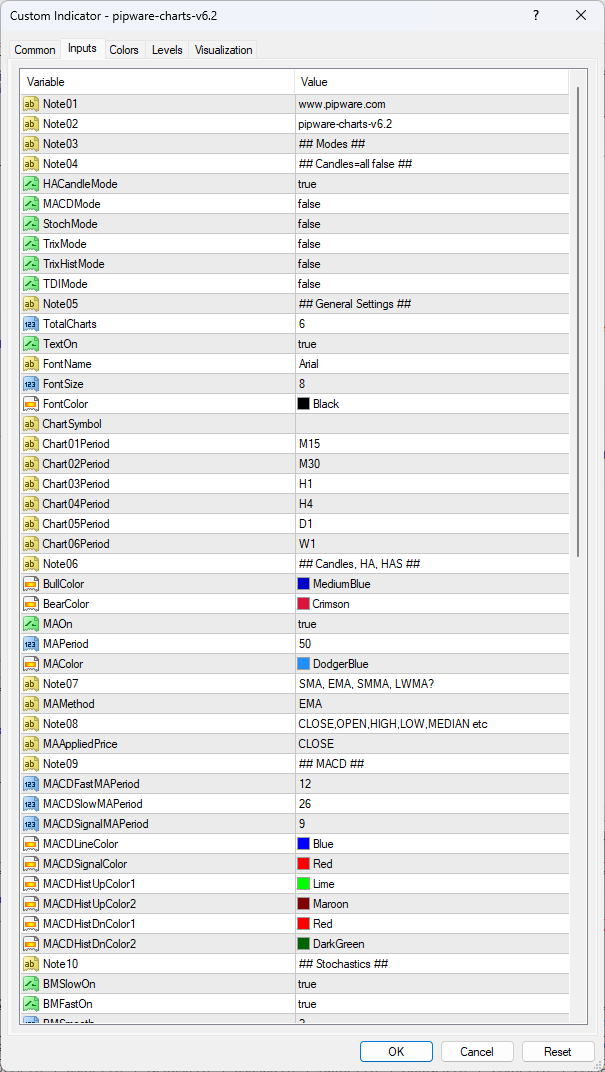
Task: Toggle the StochMode false value
Action: (x=309, y=224)
